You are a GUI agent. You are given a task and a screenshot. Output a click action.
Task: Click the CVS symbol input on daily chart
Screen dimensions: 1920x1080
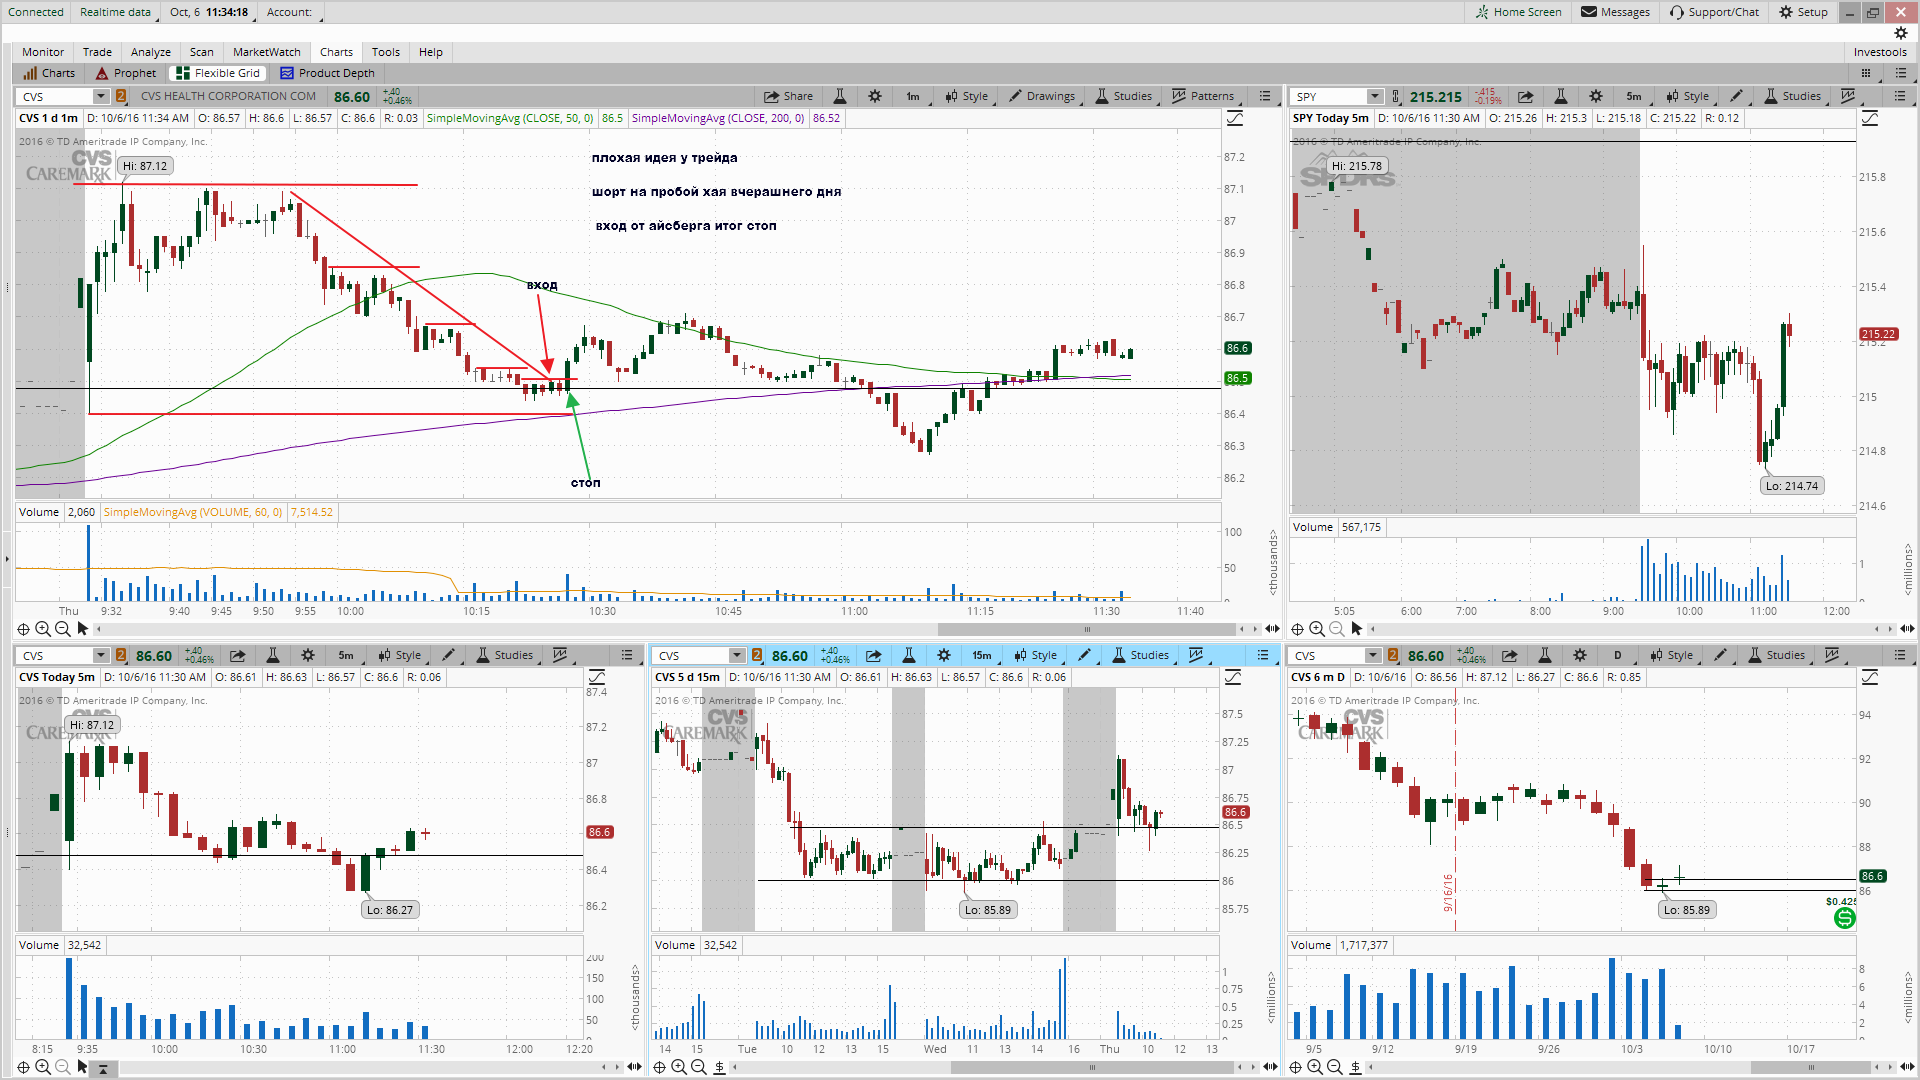[1327, 655]
